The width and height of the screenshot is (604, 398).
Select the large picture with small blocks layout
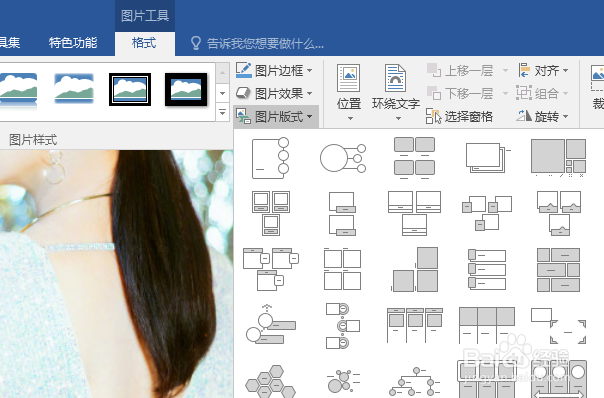(x=559, y=158)
